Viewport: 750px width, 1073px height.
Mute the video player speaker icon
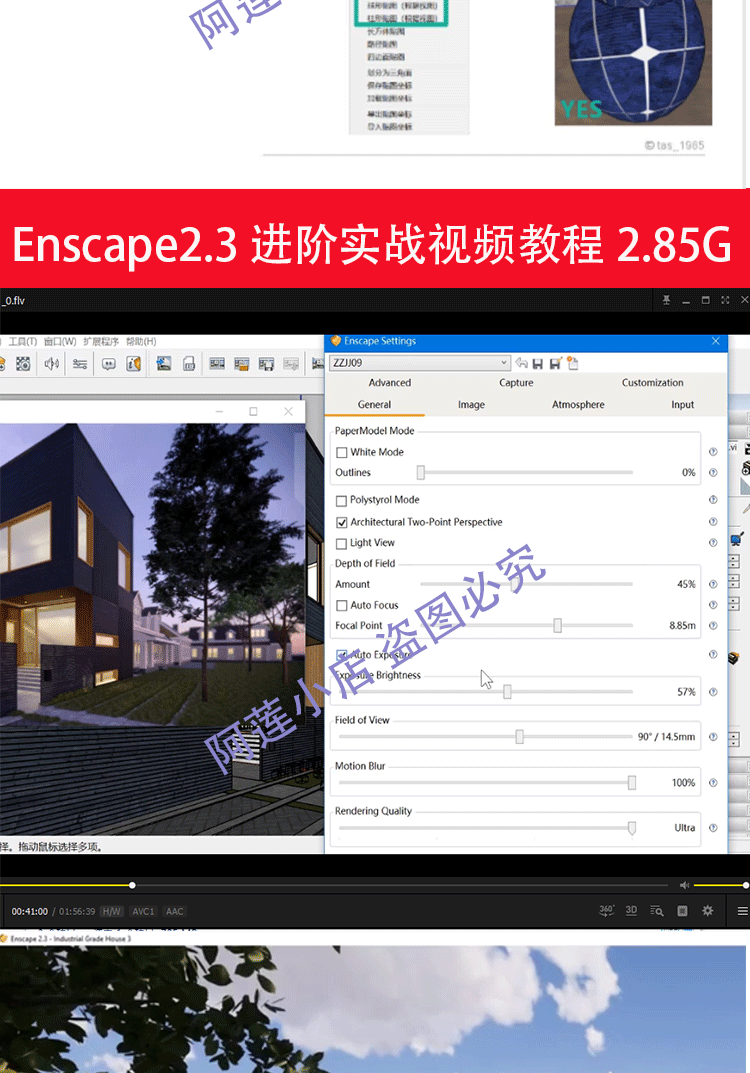tap(684, 885)
